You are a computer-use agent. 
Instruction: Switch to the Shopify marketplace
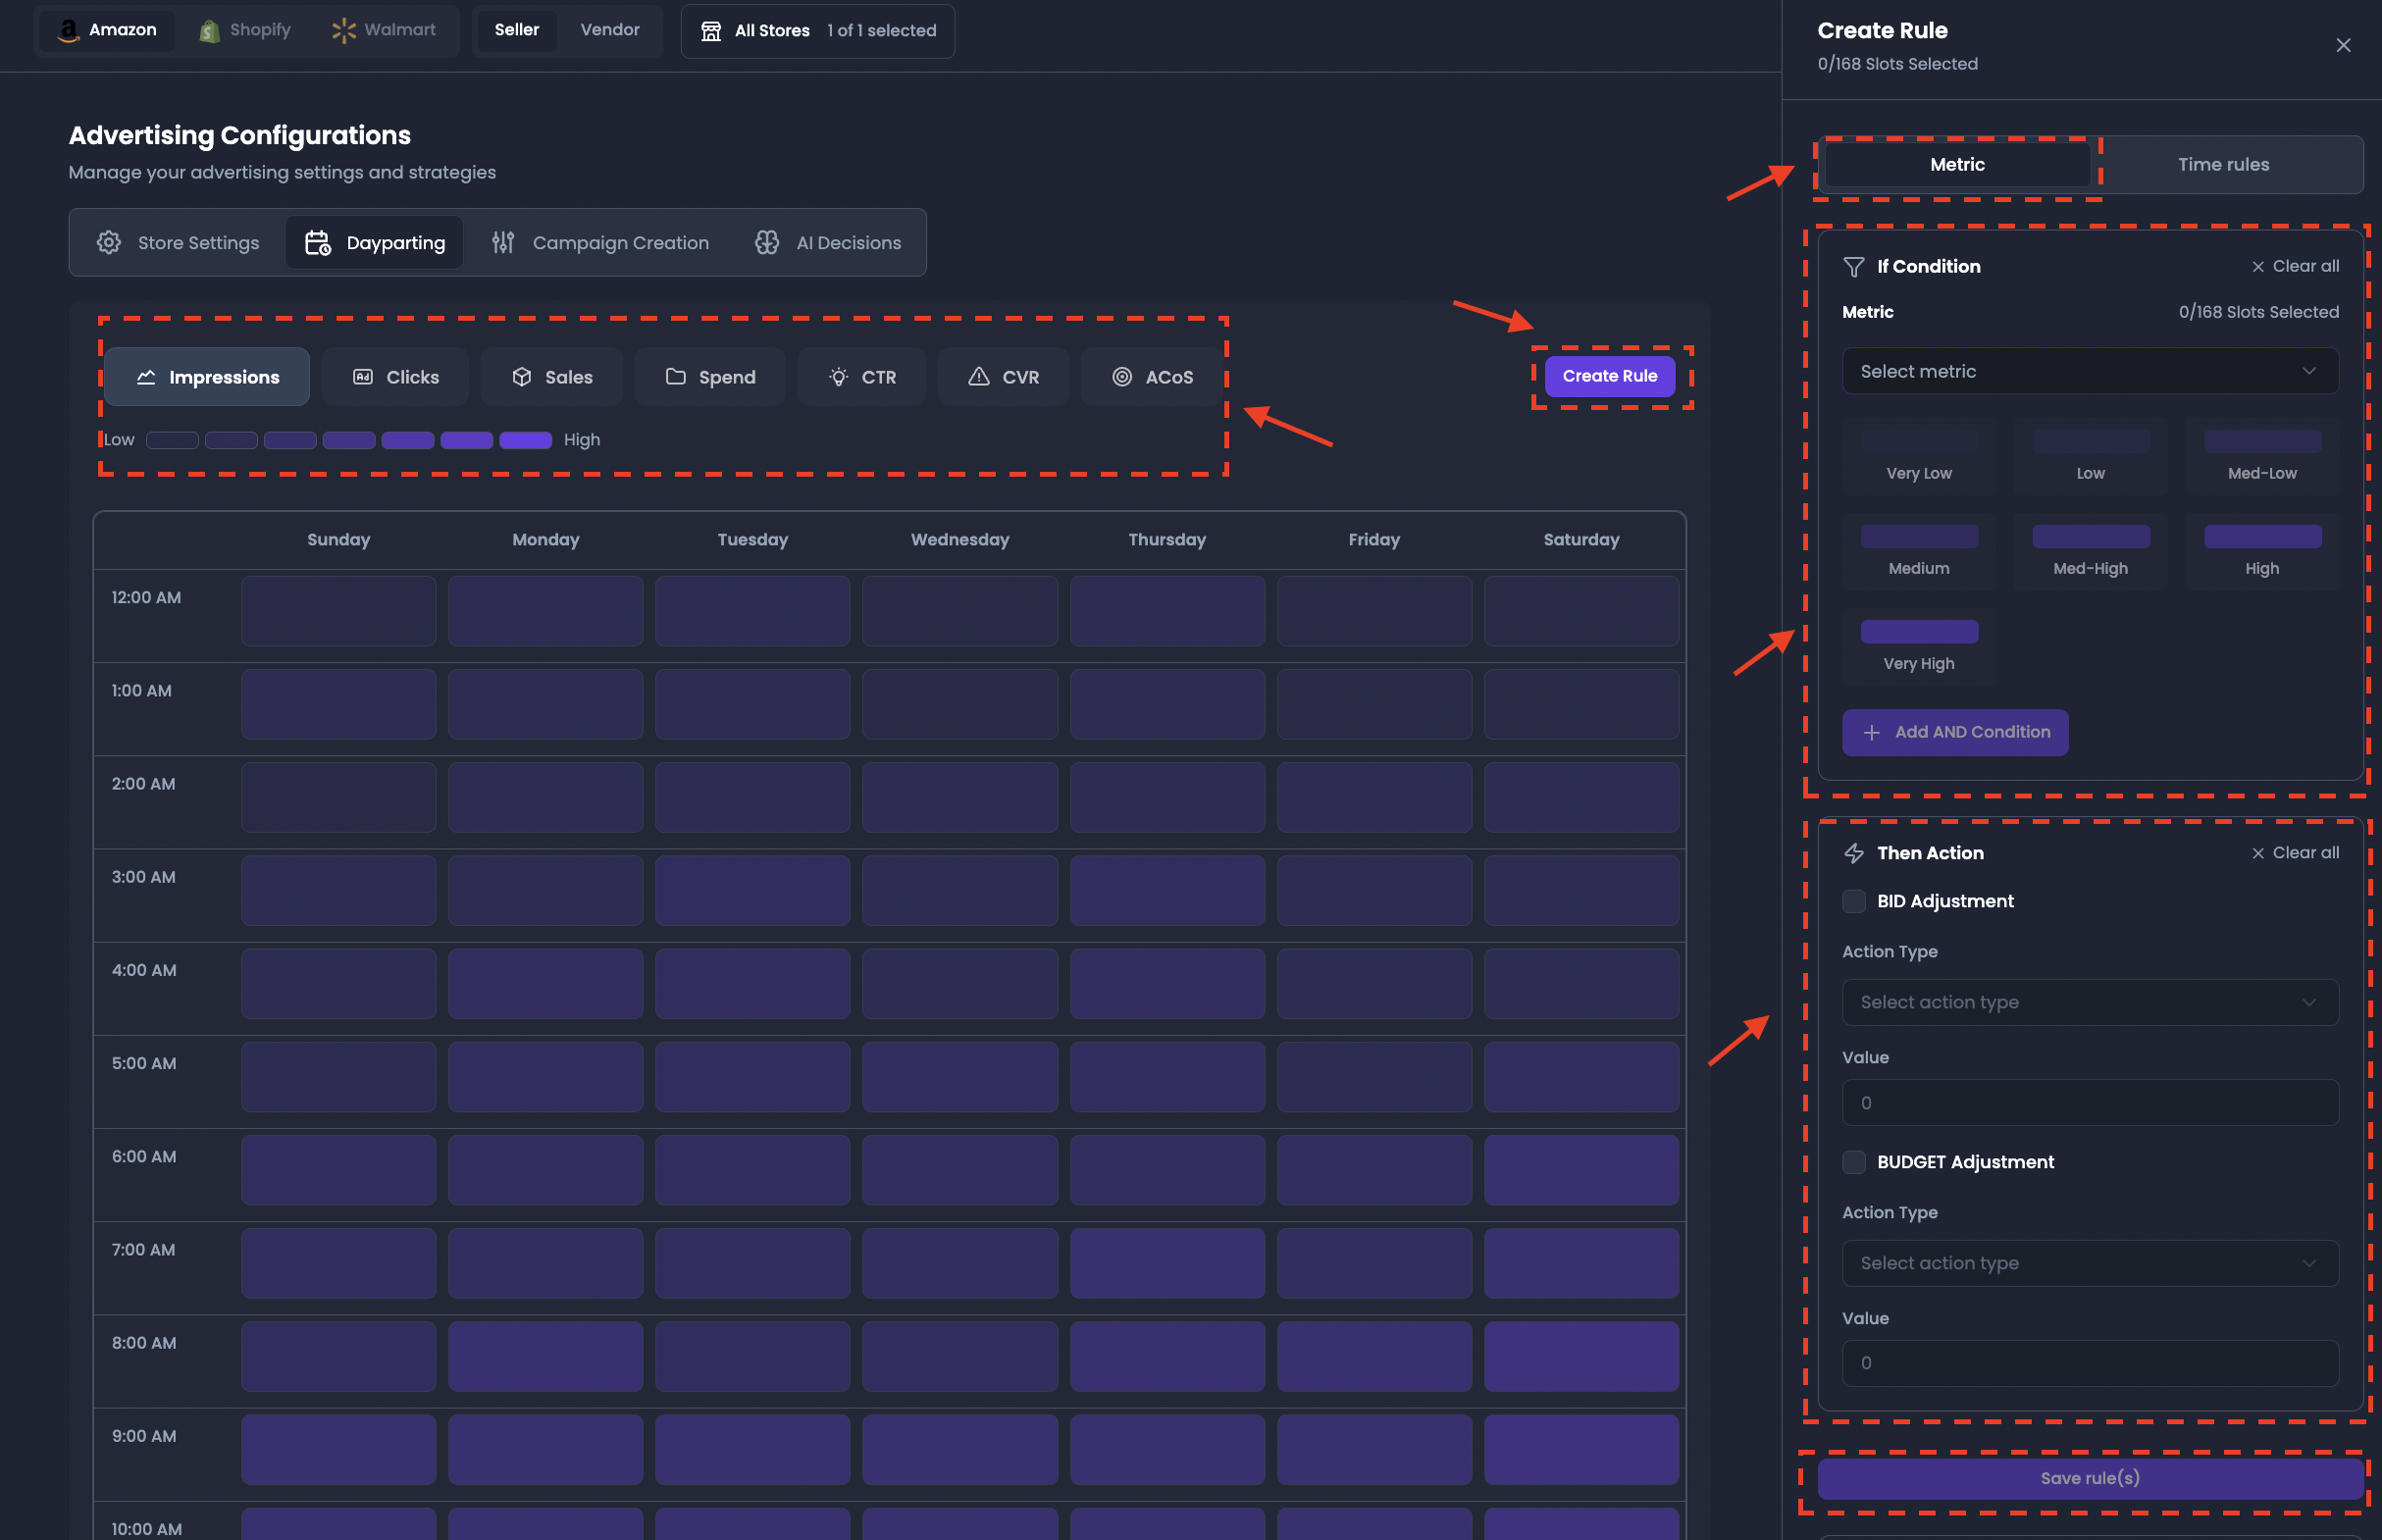click(245, 30)
